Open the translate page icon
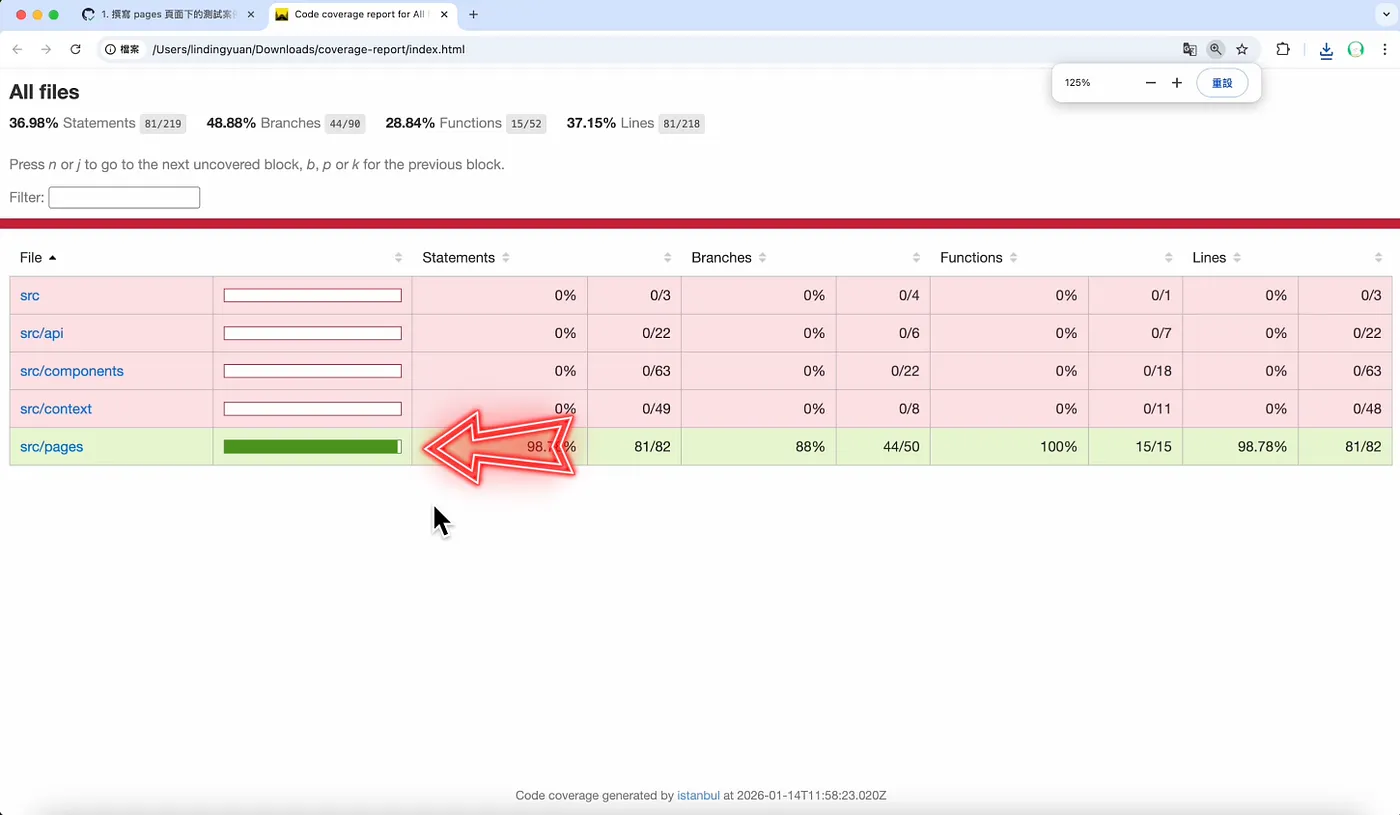 [1189, 49]
